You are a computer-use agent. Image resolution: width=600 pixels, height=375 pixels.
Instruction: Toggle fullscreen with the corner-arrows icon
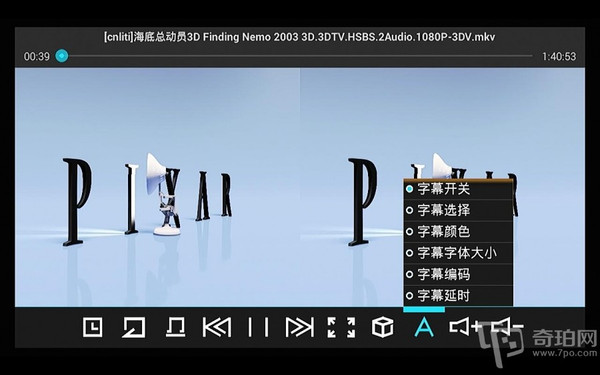pyautogui.click(x=341, y=327)
